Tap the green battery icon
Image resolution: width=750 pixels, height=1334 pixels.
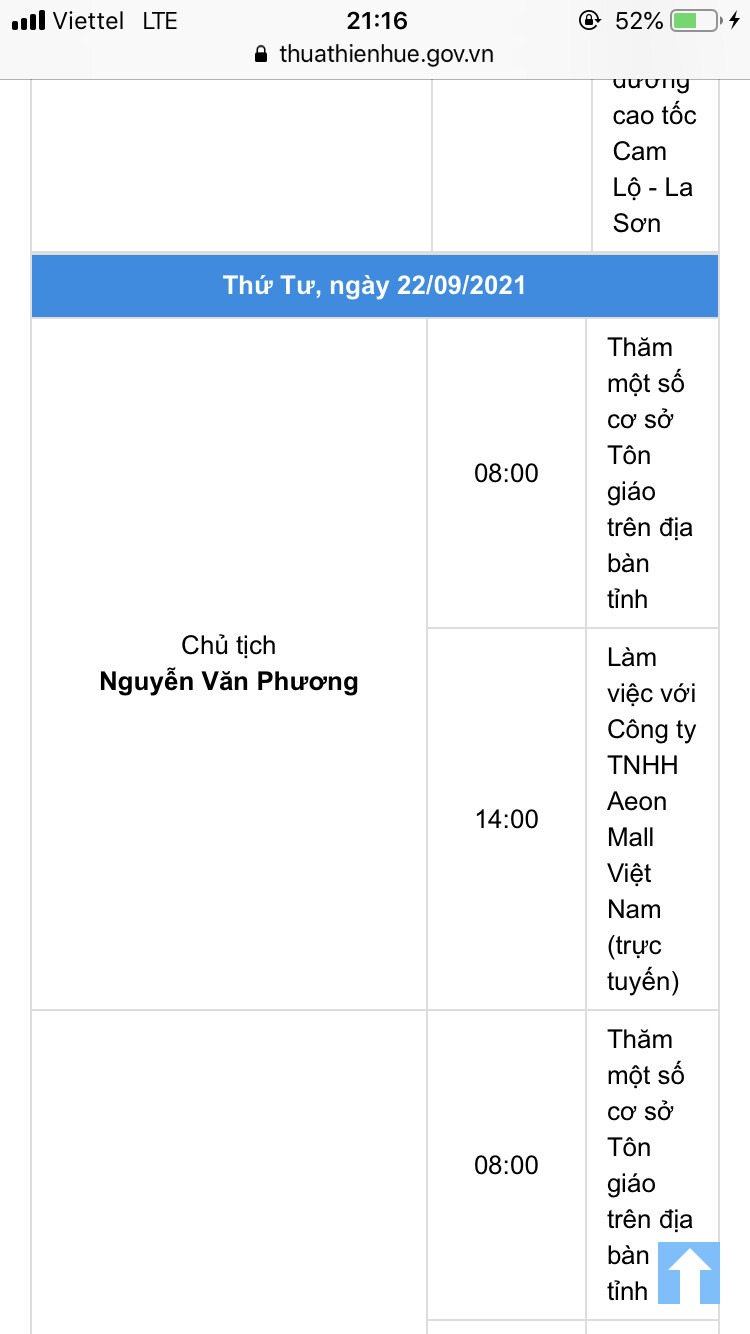click(x=695, y=20)
